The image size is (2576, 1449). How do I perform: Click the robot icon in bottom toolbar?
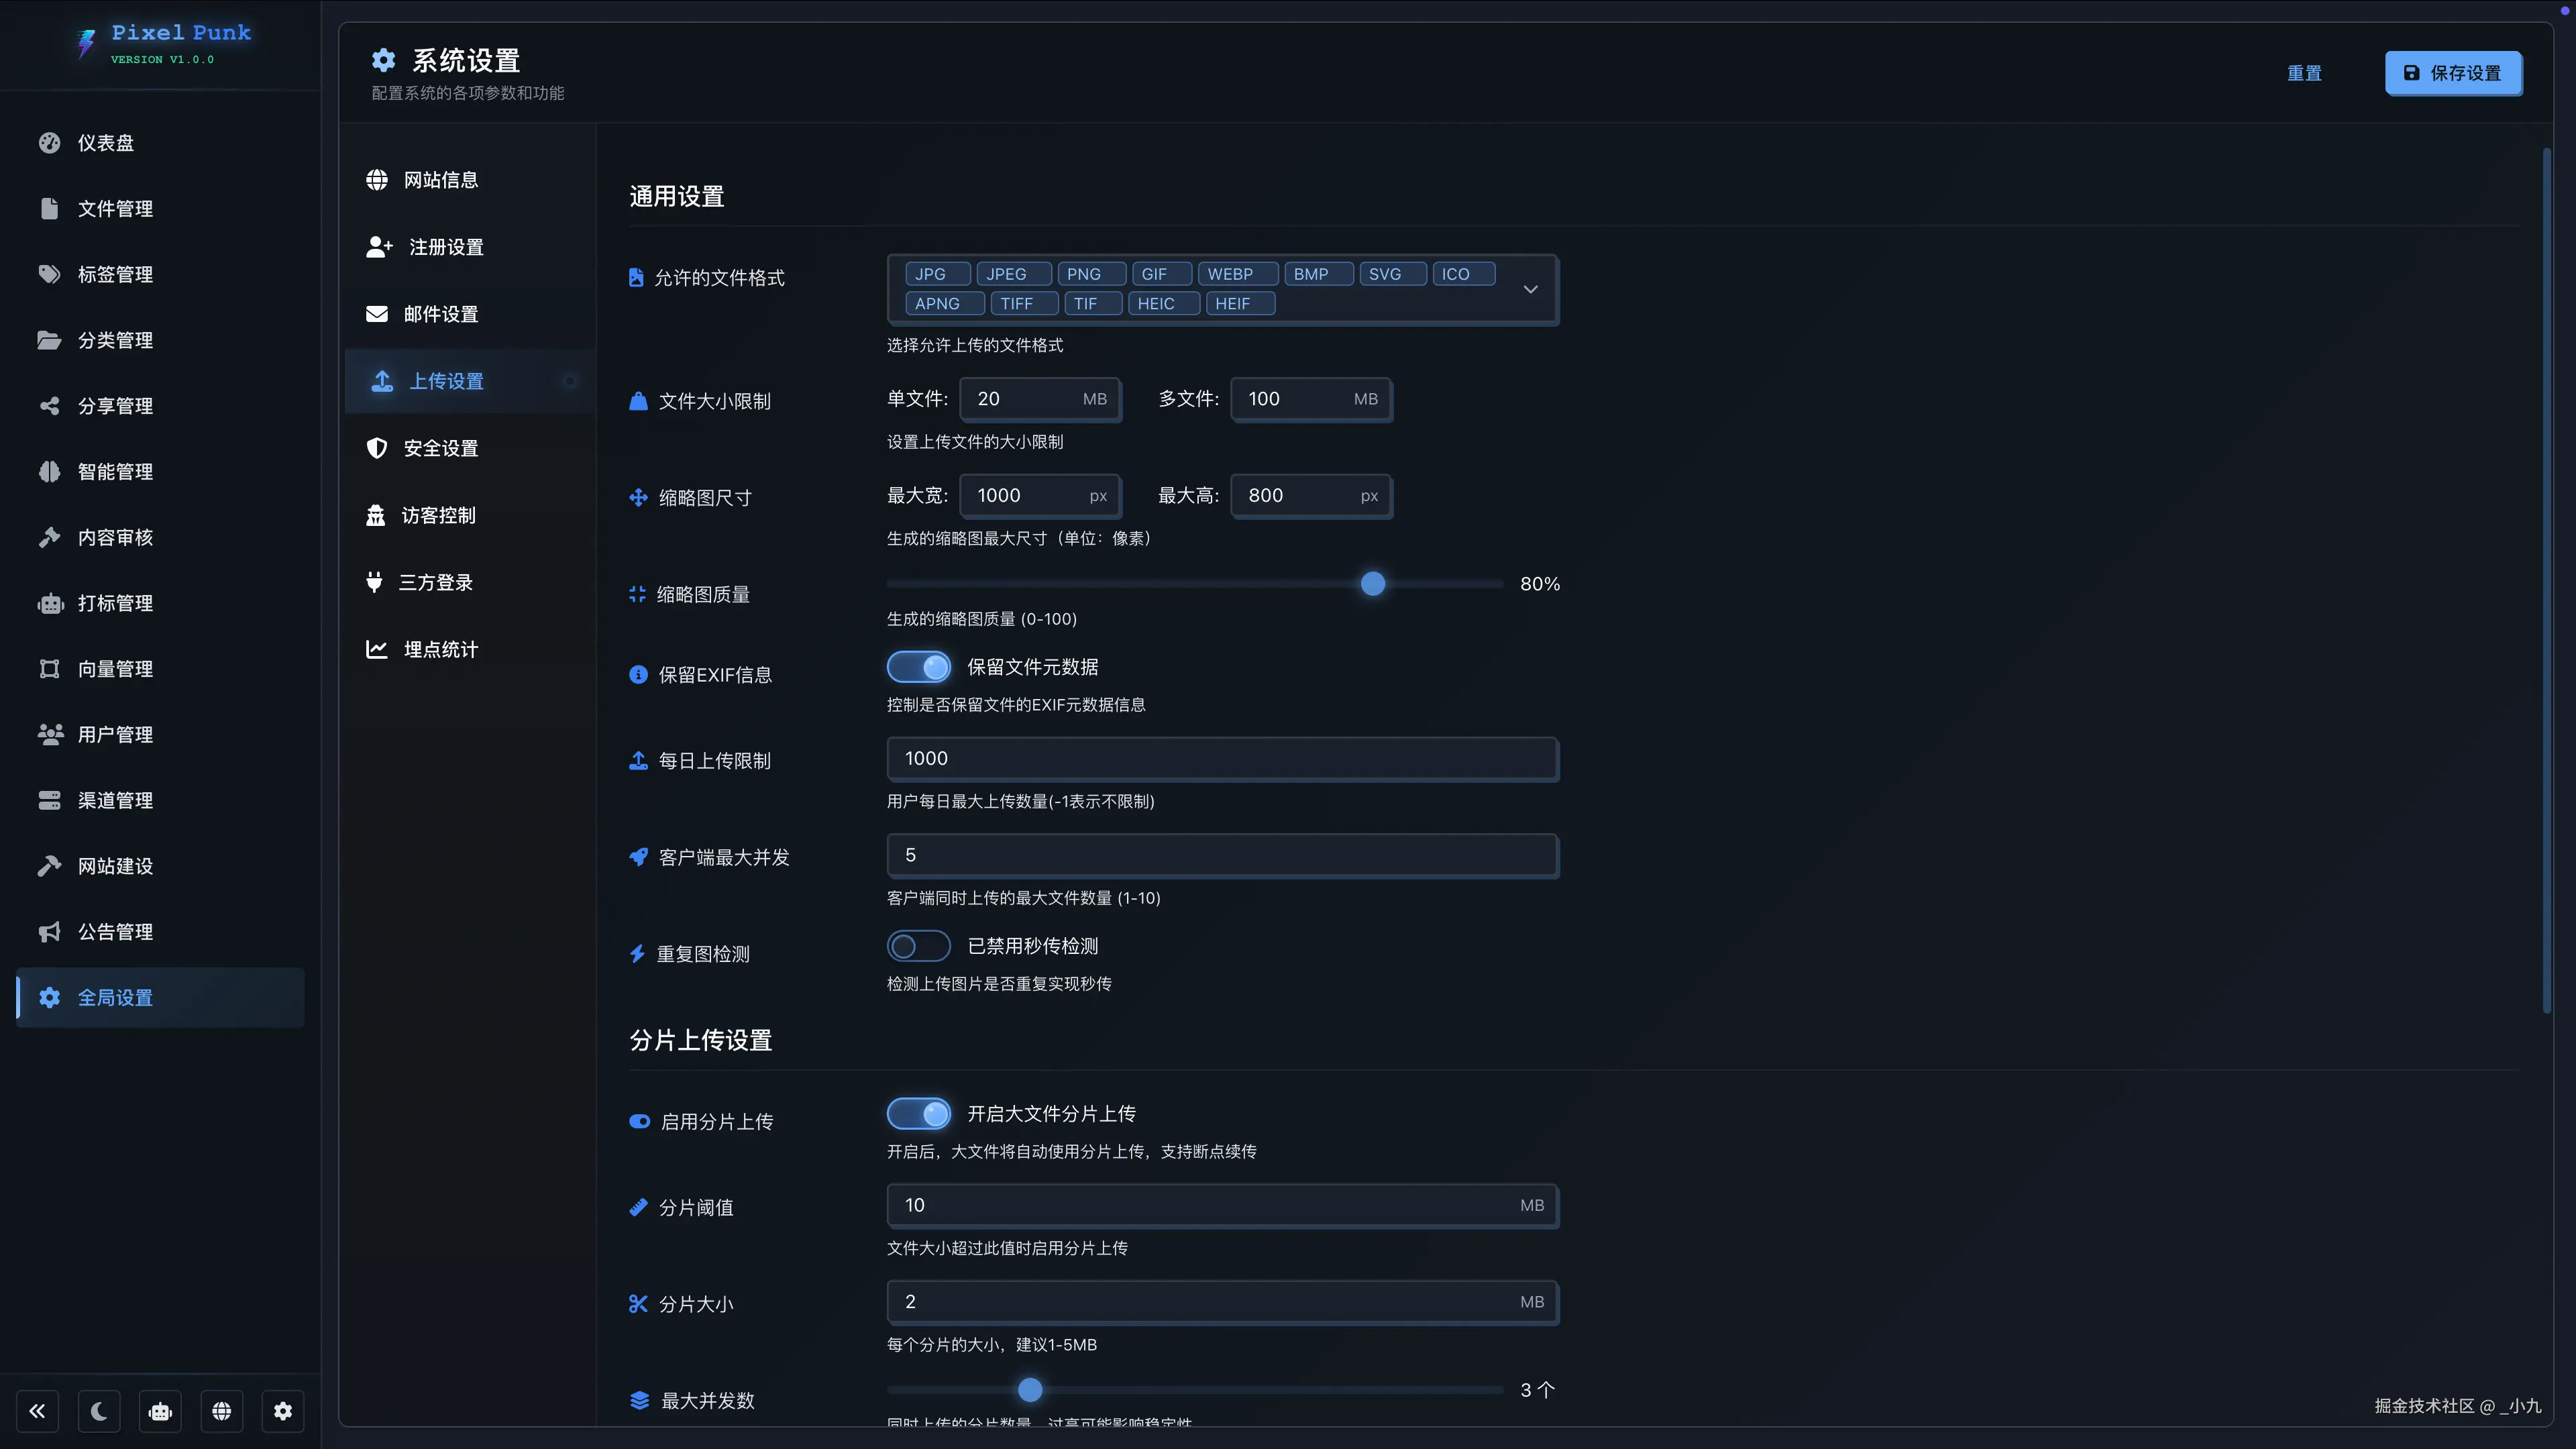tap(160, 1411)
